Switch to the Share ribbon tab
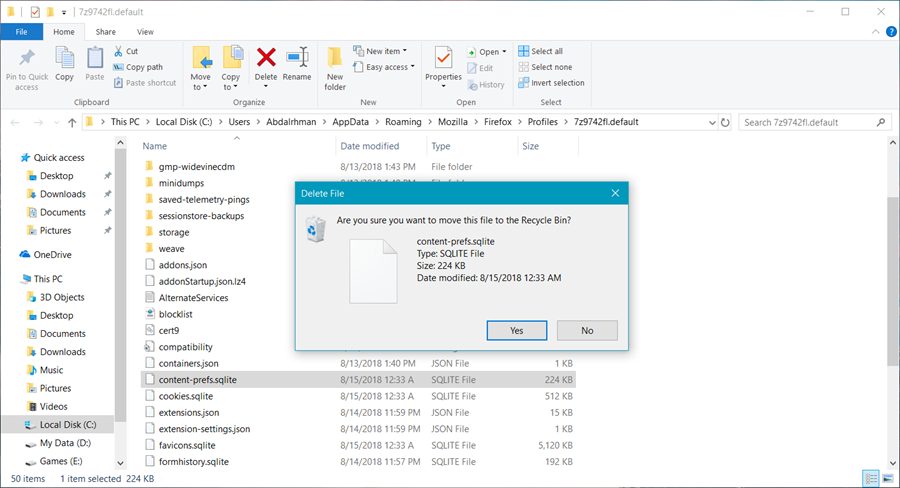900x488 pixels. (105, 32)
